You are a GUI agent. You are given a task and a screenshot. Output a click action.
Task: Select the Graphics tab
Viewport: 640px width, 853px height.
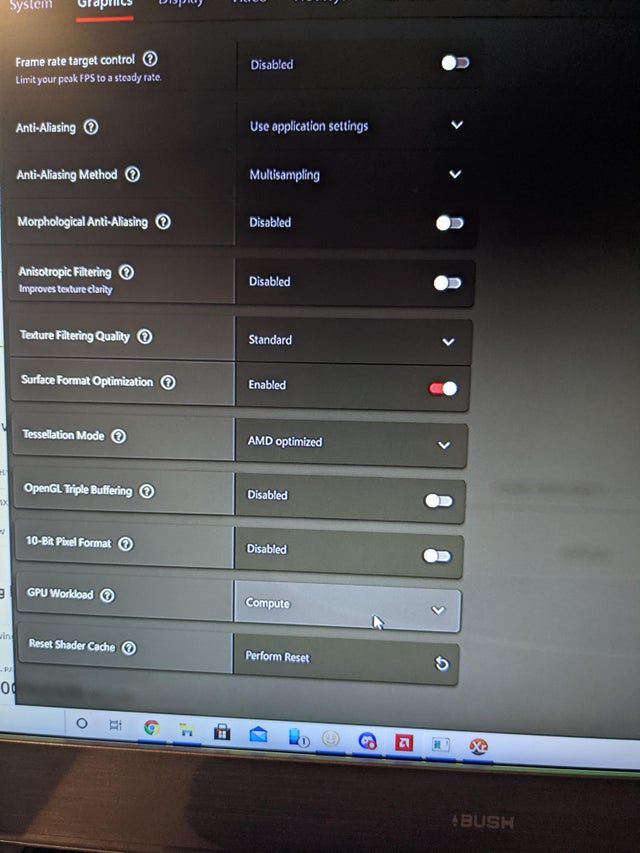point(104,4)
